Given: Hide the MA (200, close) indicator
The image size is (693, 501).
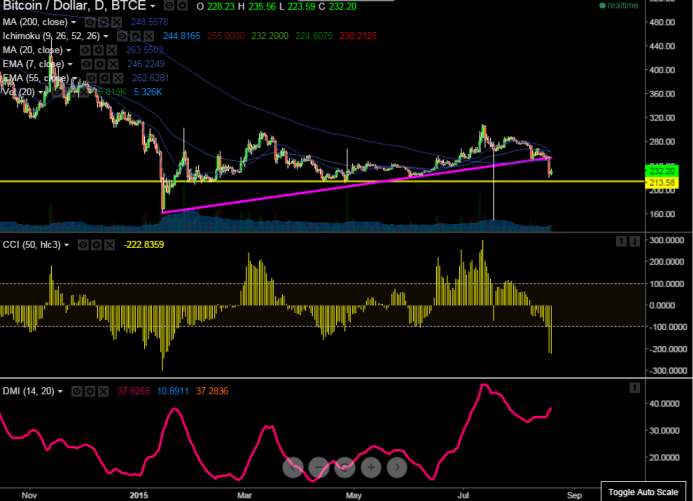Looking at the screenshot, I should point(90,22).
